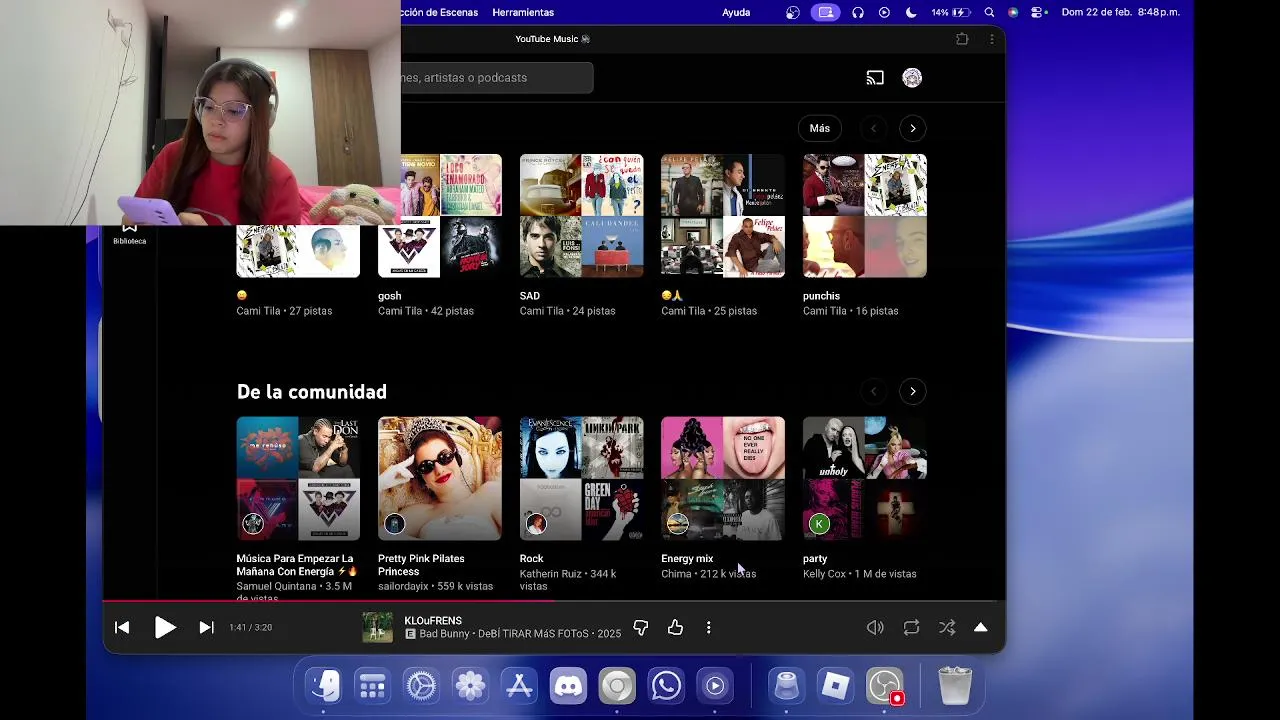Seek on the red song progress bar
Viewport: 1280px width, 720px height.
(554, 600)
